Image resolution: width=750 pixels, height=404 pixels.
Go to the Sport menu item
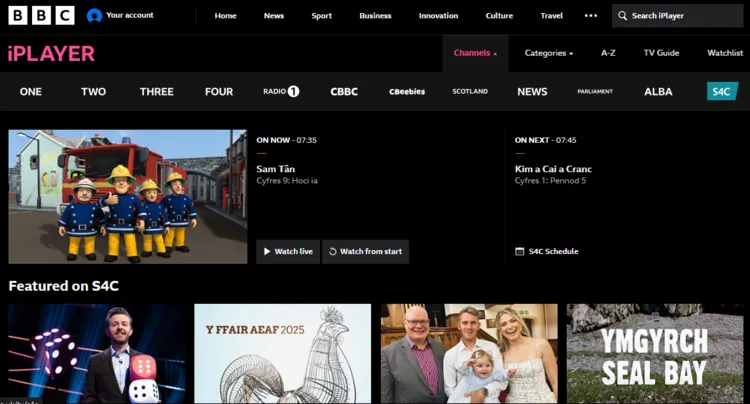(321, 16)
